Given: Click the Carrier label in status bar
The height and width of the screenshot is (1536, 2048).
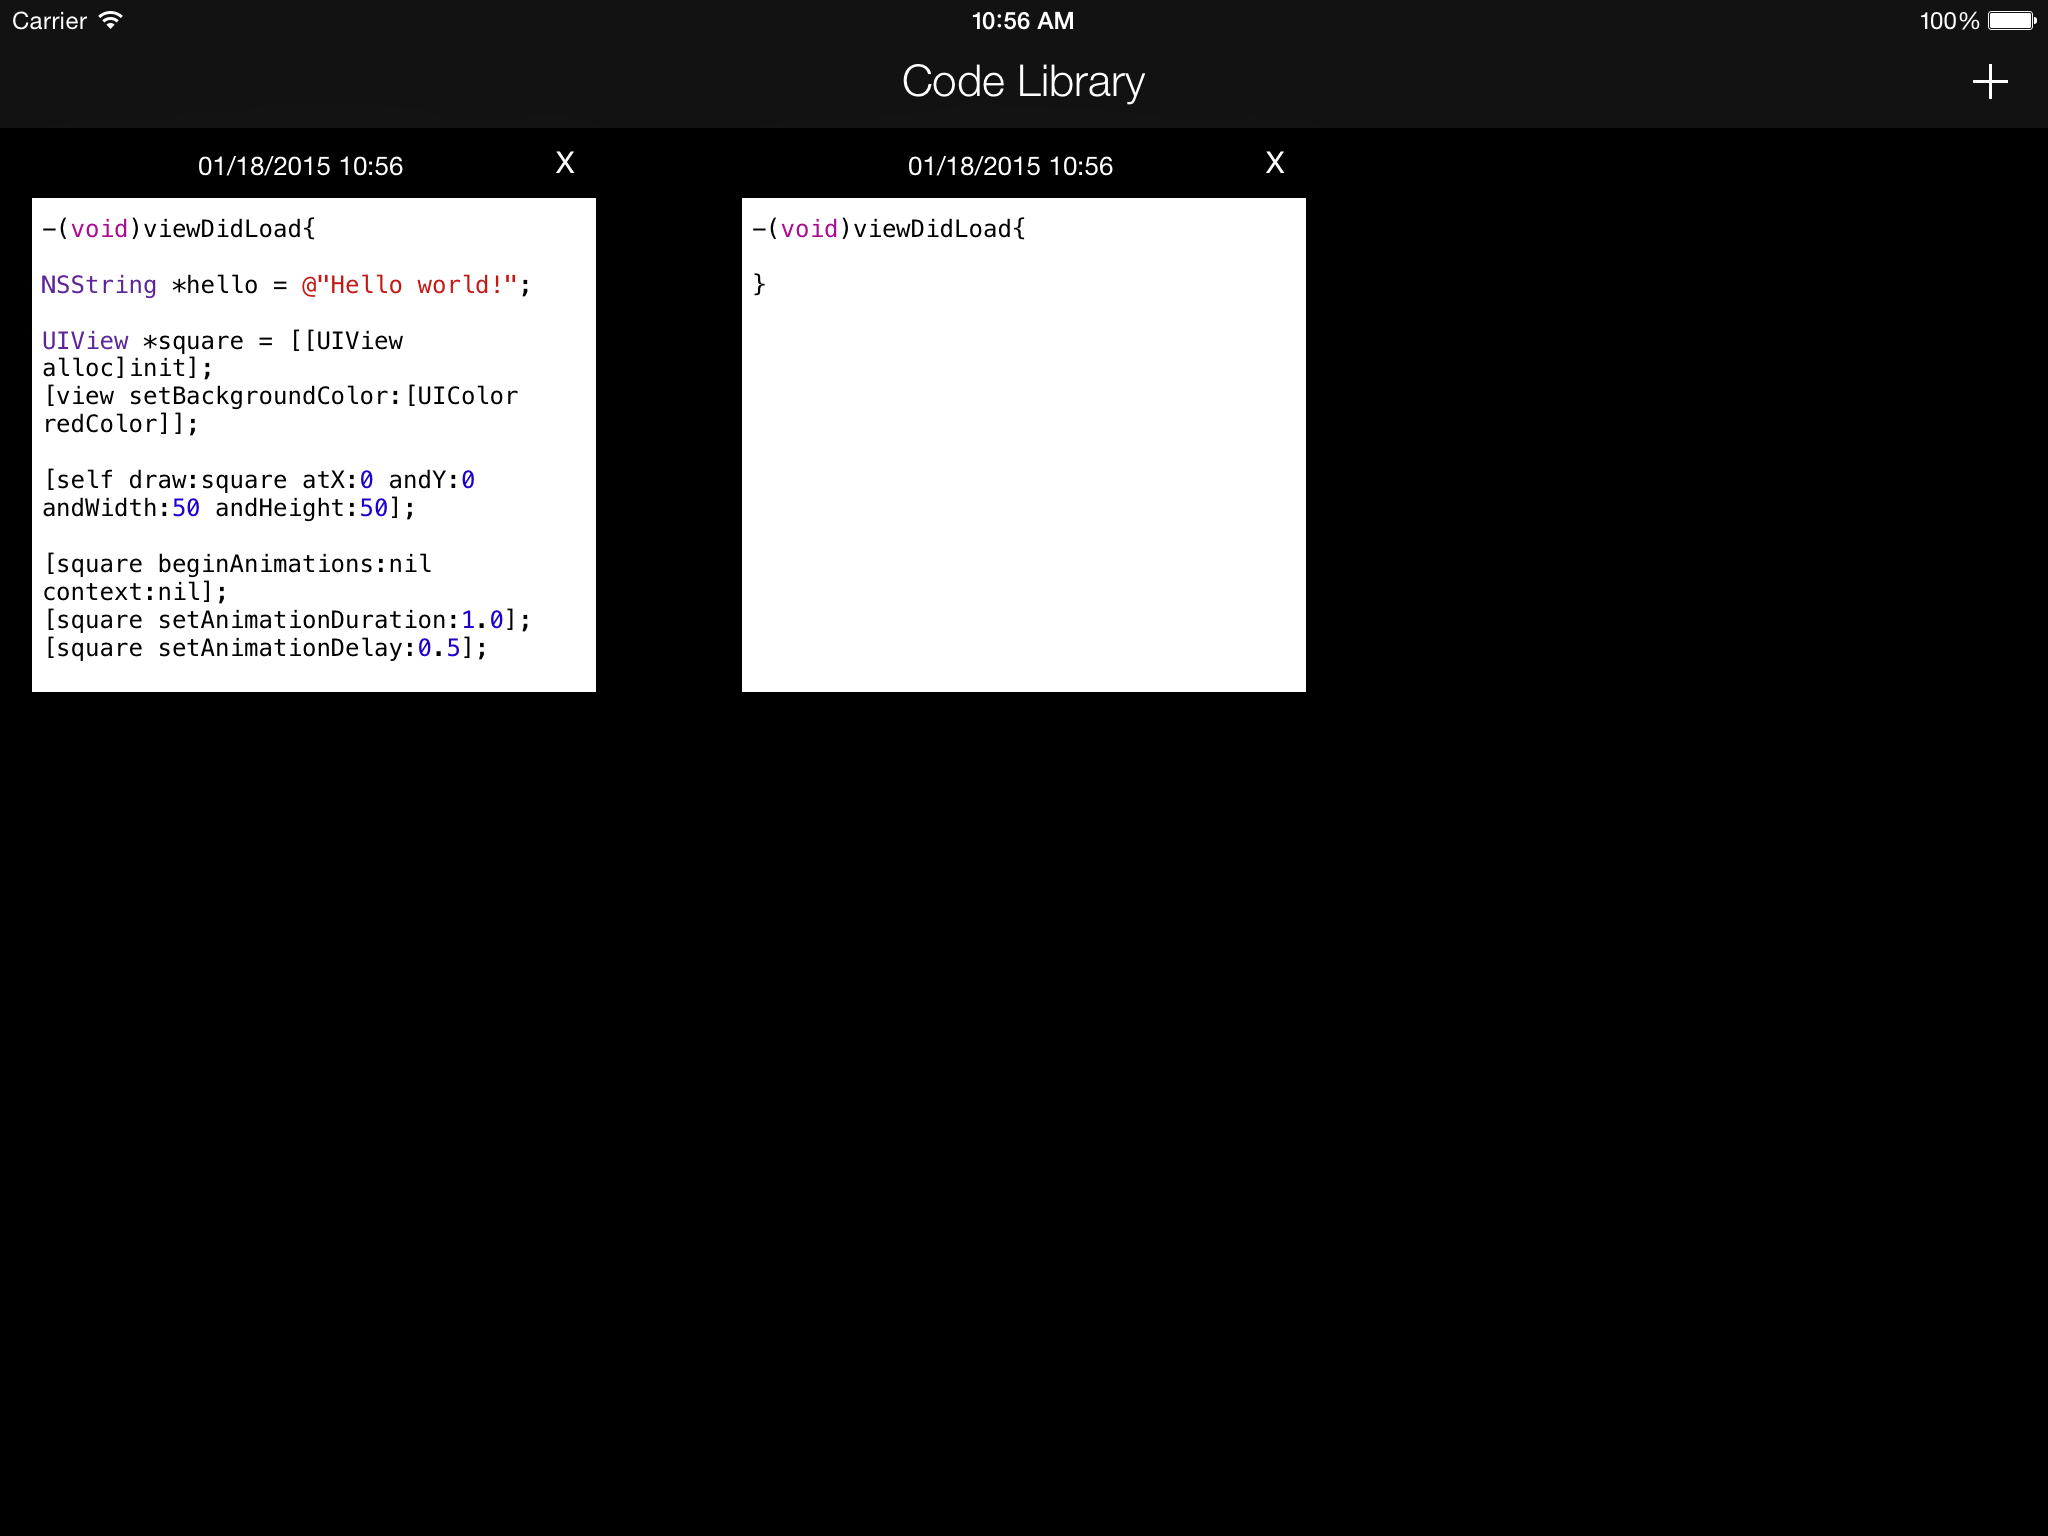Looking at the screenshot, I should click(x=49, y=20).
